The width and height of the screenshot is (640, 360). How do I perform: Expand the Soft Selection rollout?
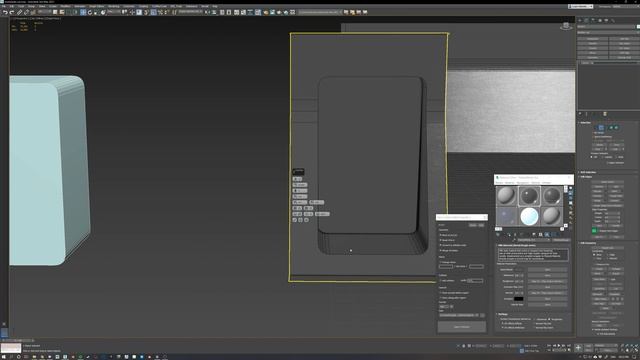(588, 172)
